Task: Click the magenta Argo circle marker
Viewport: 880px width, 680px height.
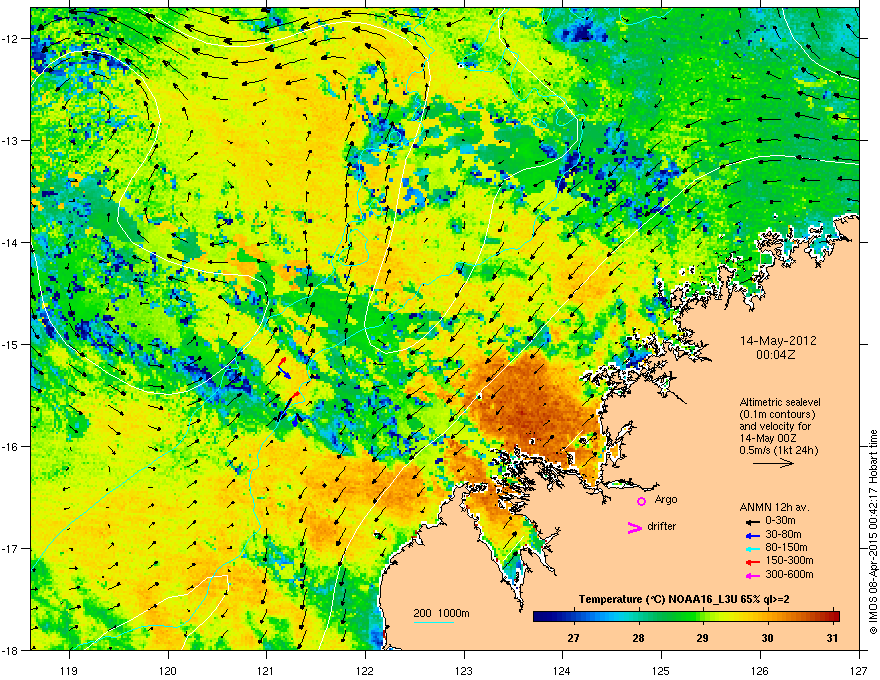Action: (641, 501)
